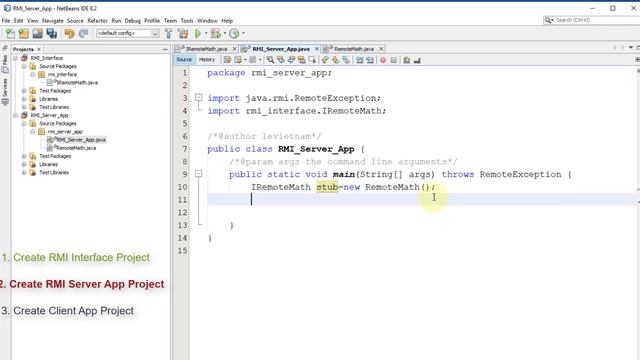640x360 pixels.
Task: Click the Save All toolbar icon
Action: [51, 33]
